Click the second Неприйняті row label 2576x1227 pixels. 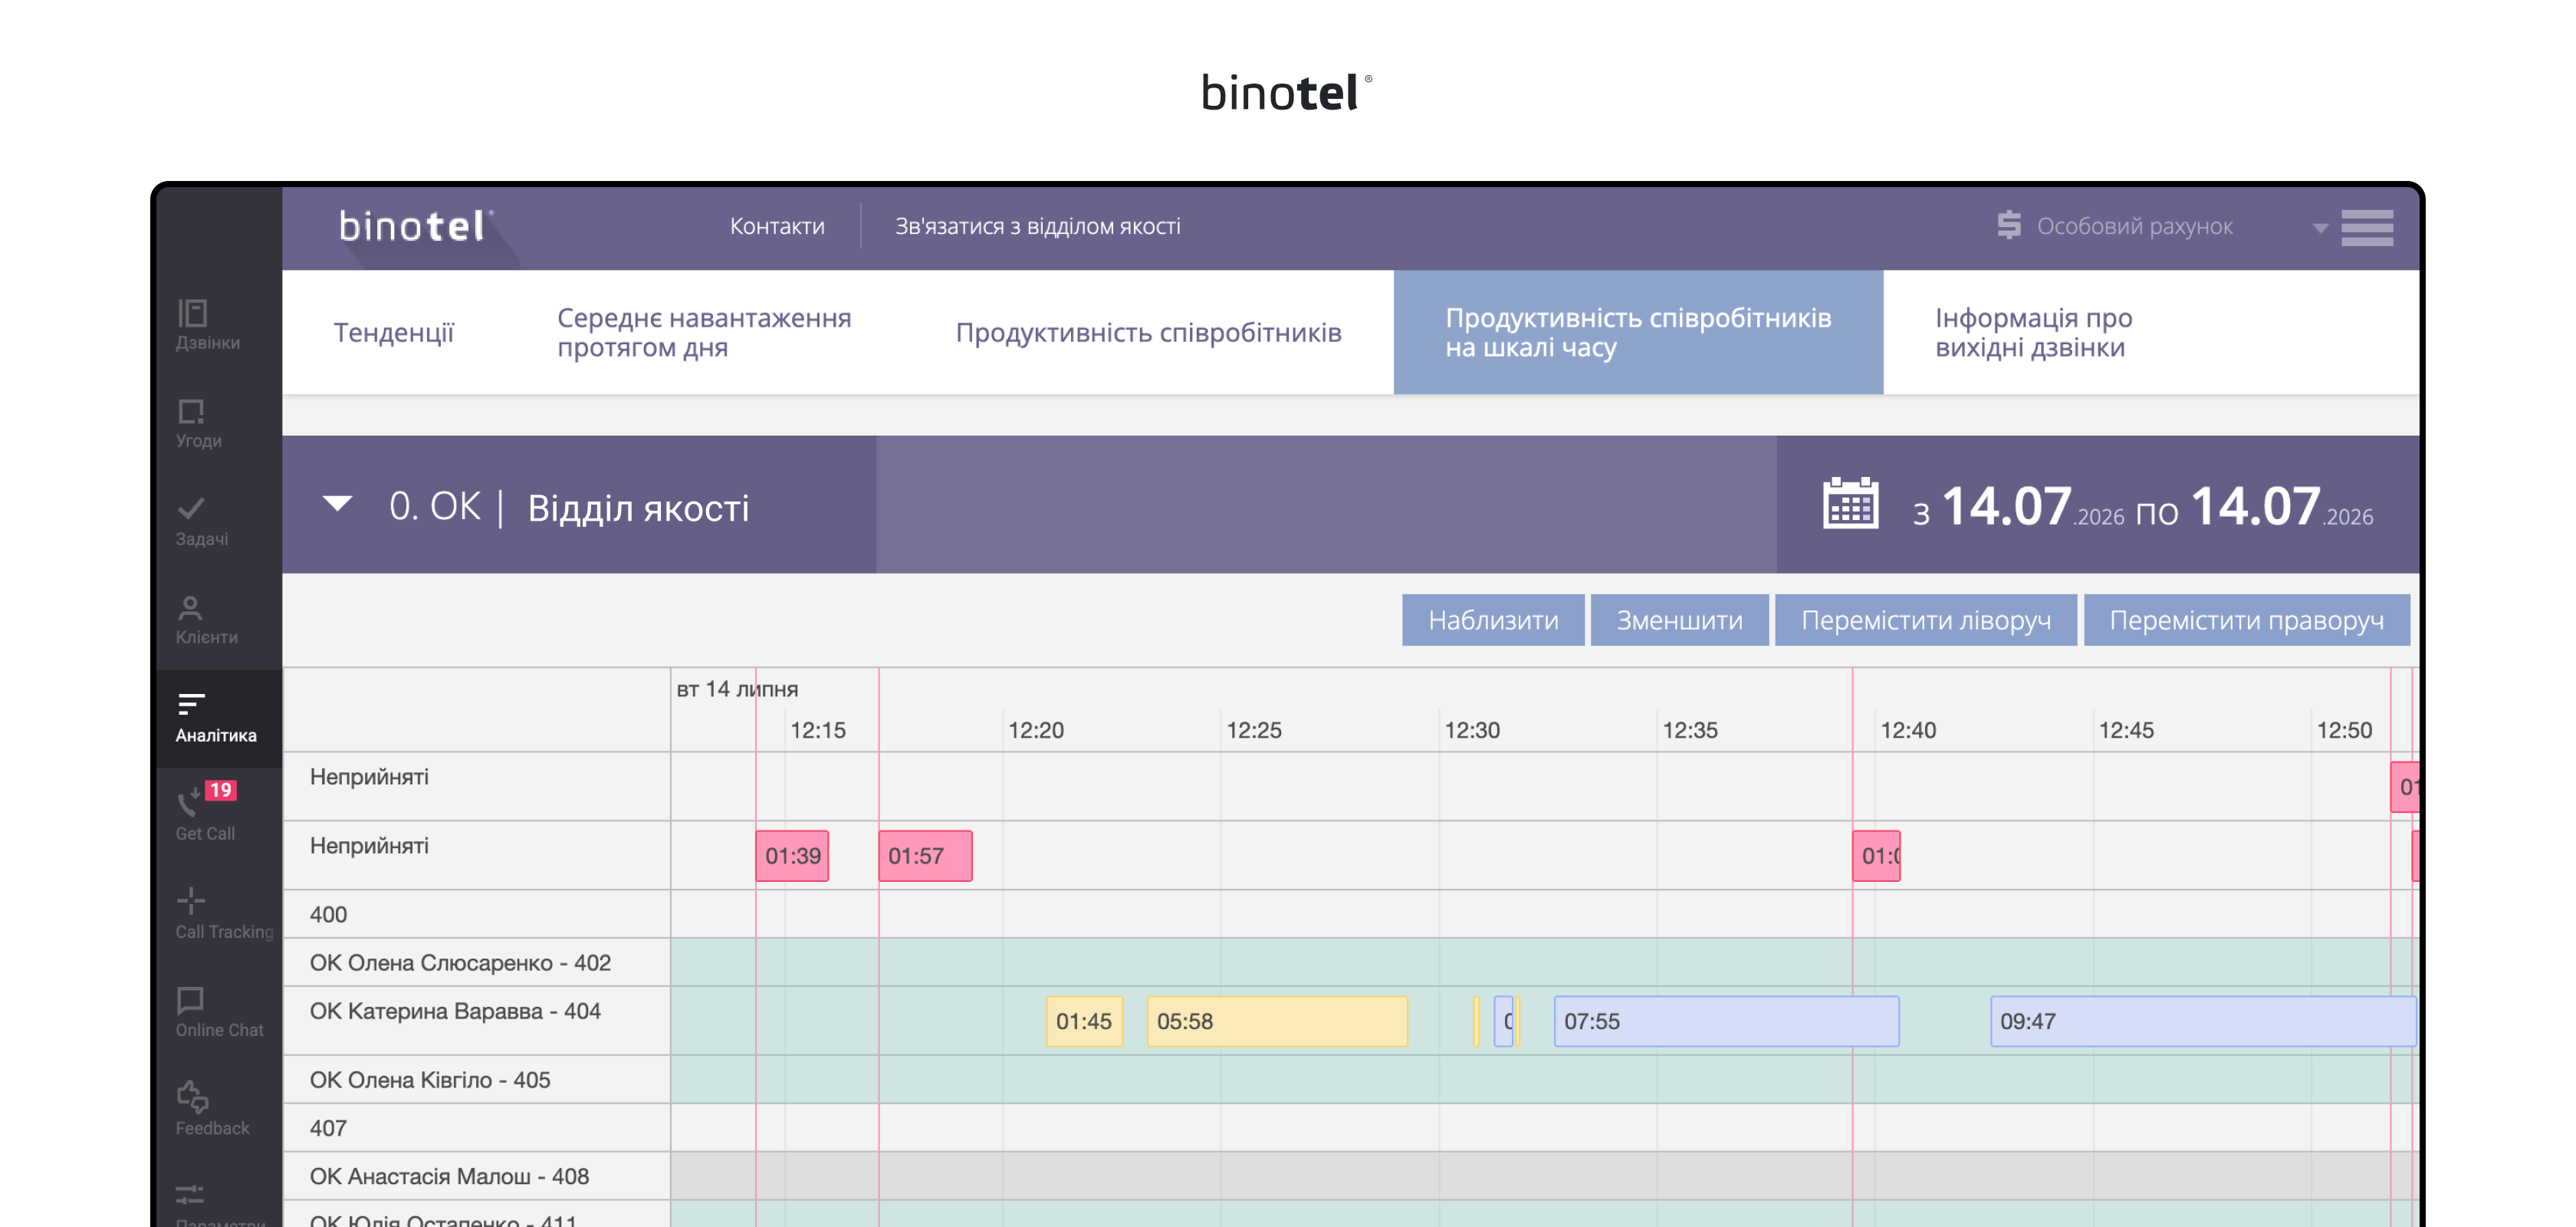coord(369,845)
